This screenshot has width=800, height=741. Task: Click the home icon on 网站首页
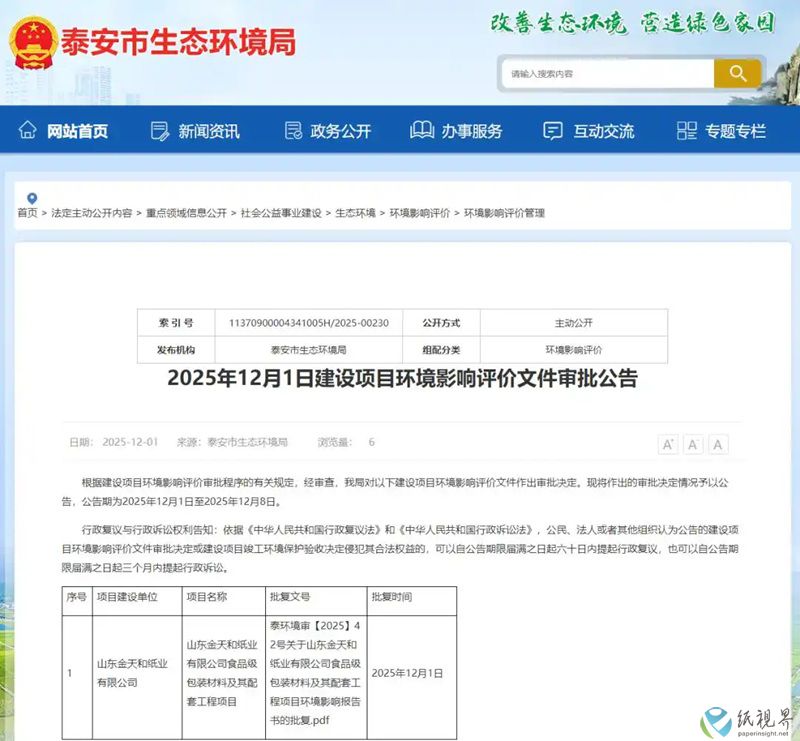pos(25,131)
